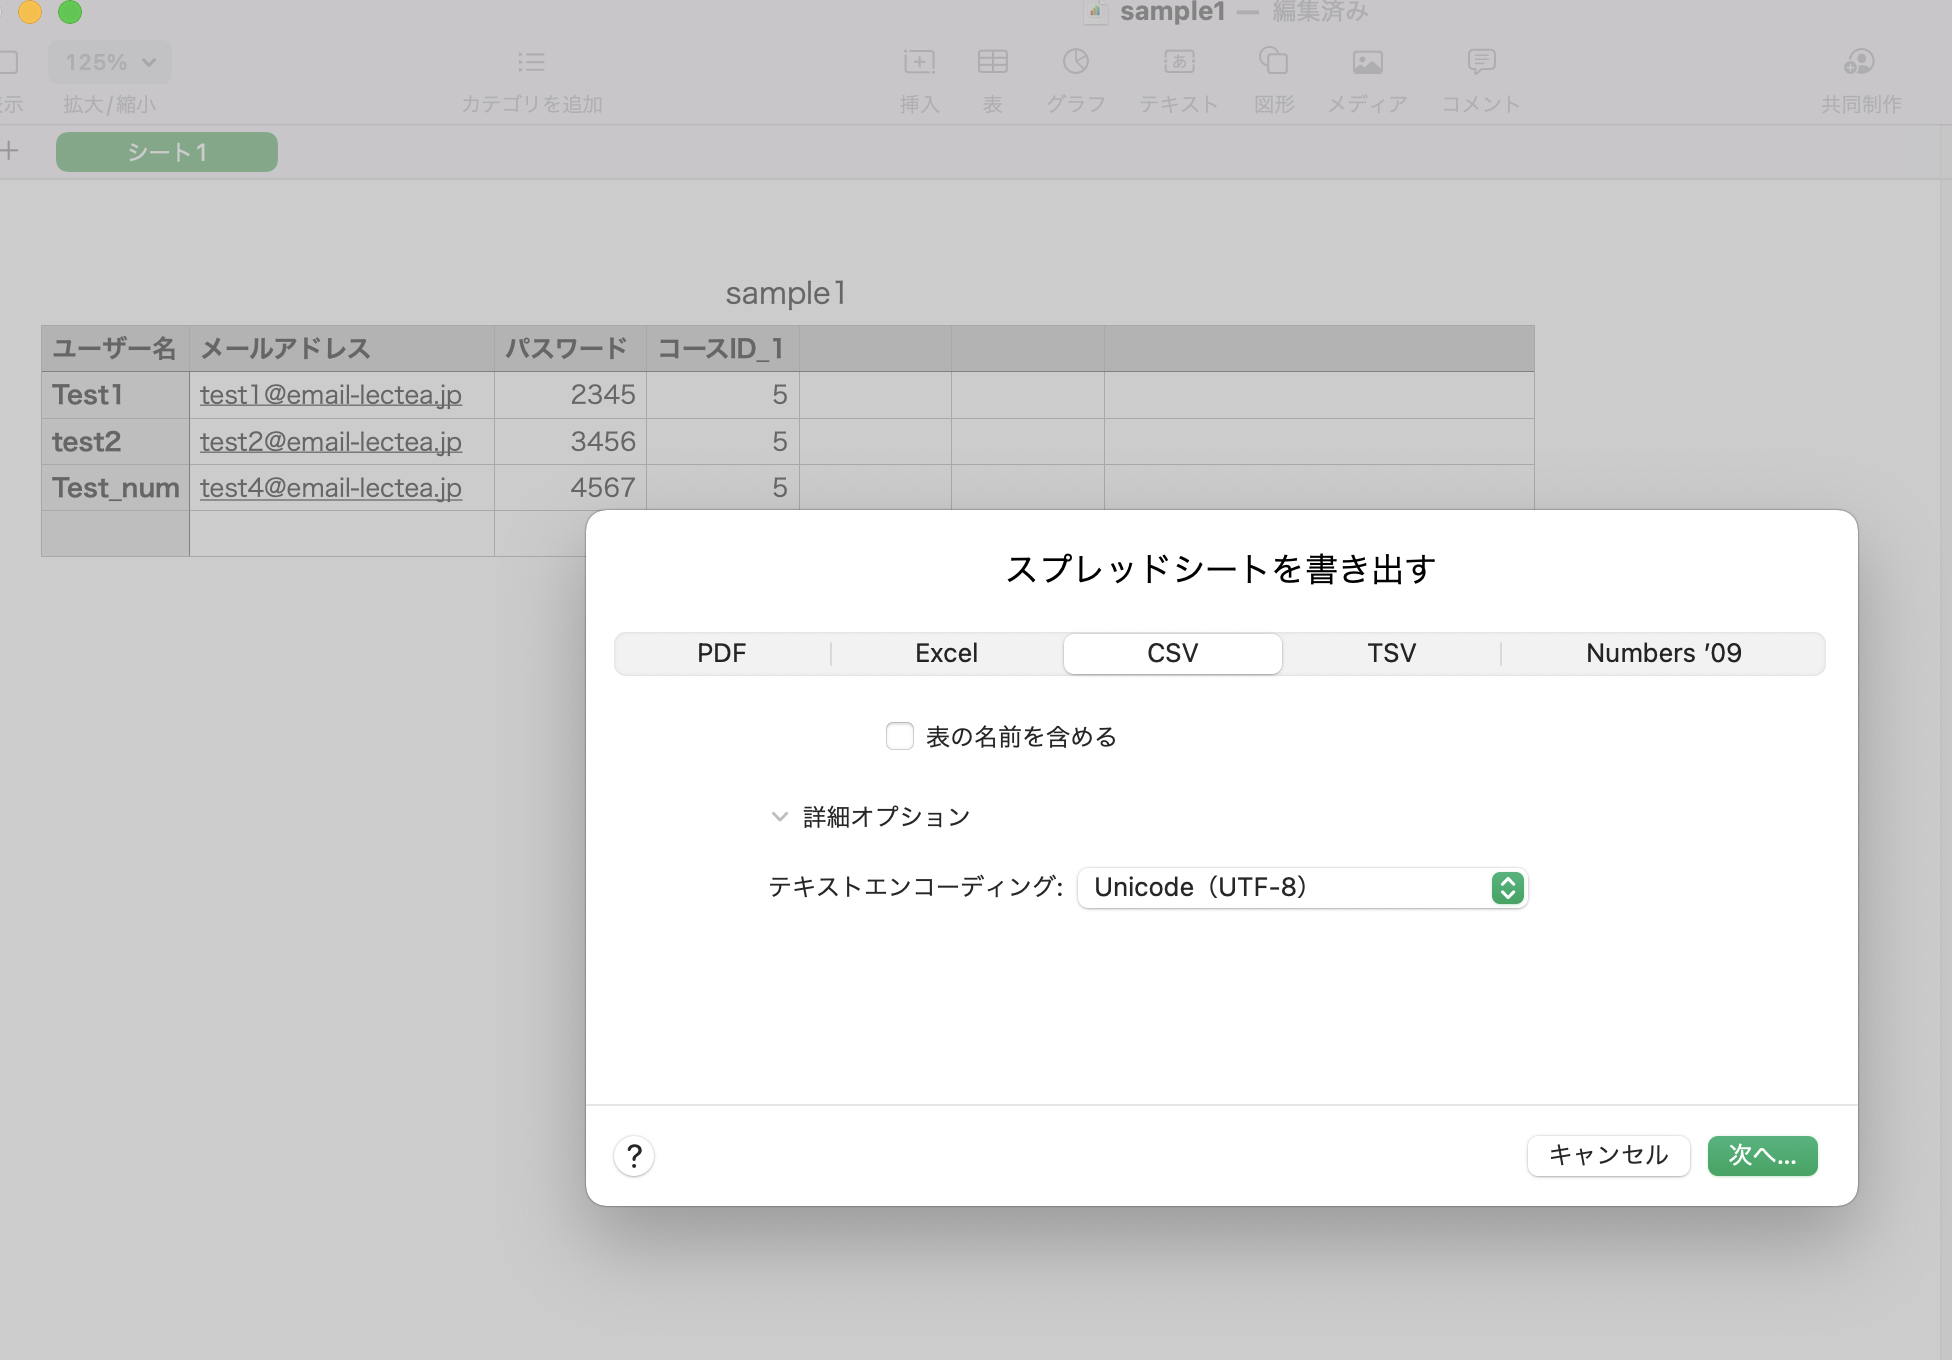This screenshot has height=1360, width=1952.
Task: Click the Collaborate (共同制作) icon
Action: click(1860, 63)
